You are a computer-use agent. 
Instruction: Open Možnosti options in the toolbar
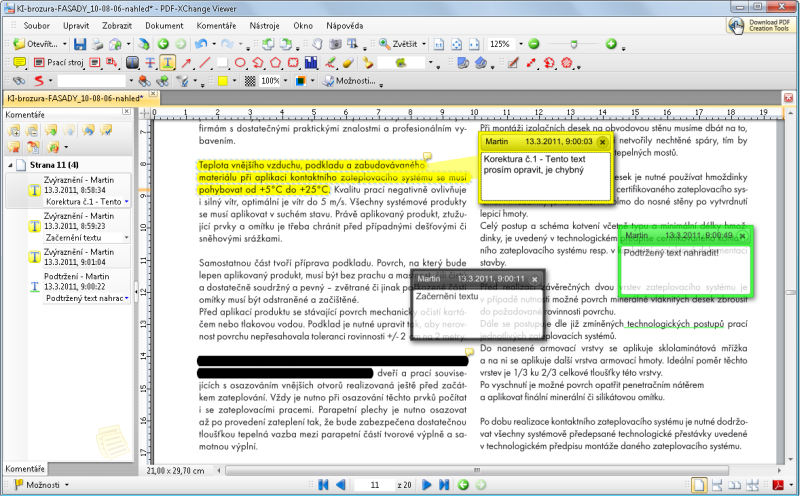[349, 81]
